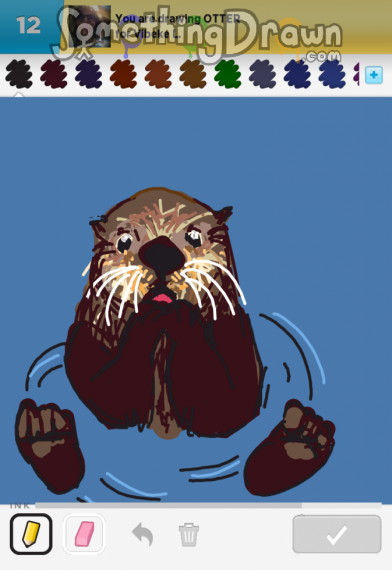This screenshot has height=570, width=392.
Task: Select the royal blue color swatch
Action: click(x=332, y=75)
